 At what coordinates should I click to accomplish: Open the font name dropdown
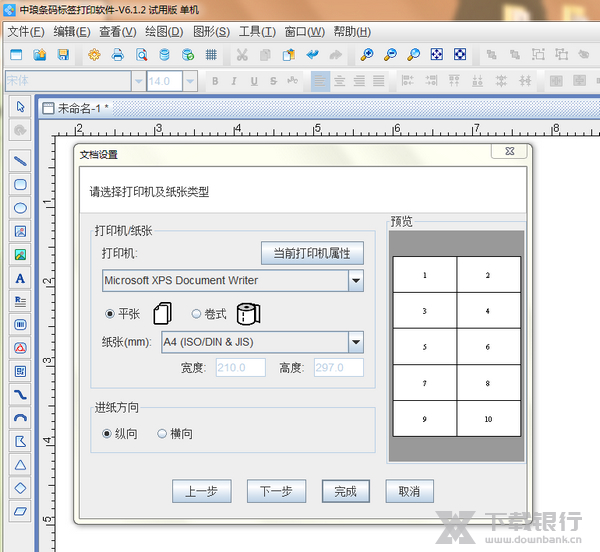[139, 81]
